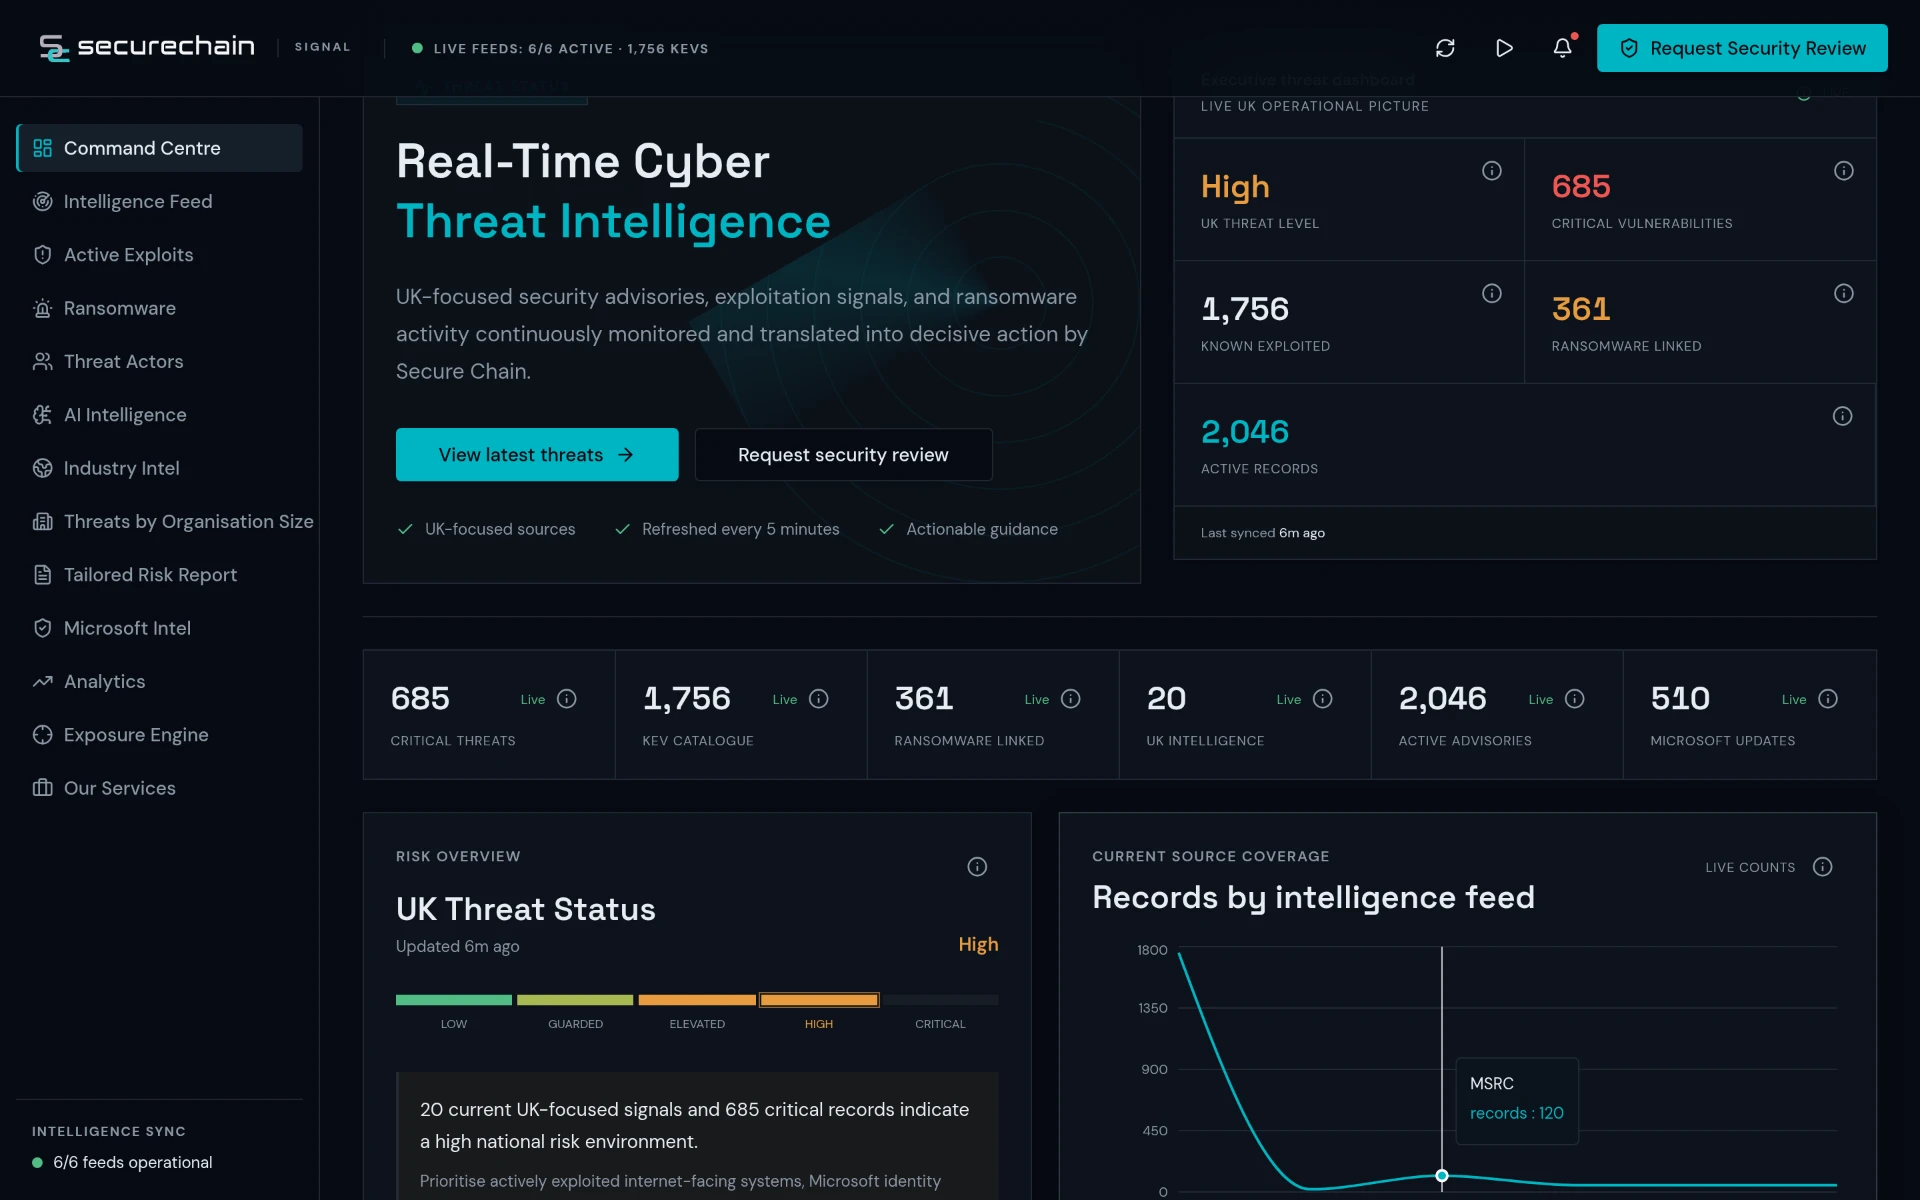1920x1200 pixels.
Task: Click info icon on Ransomware Linked tile
Action: coord(1071,699)
